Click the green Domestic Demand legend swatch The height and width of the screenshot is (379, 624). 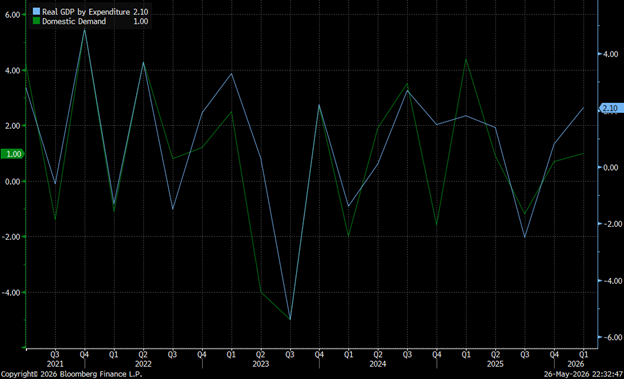pos(36,21)
